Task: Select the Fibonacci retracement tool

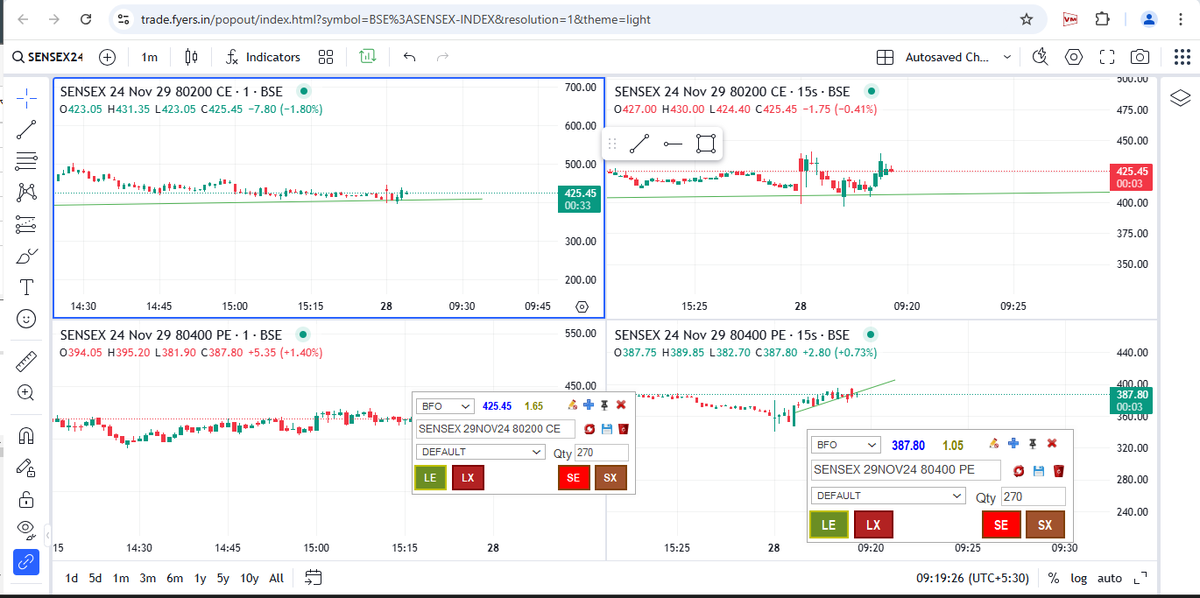Action: (x=27, y=159)
